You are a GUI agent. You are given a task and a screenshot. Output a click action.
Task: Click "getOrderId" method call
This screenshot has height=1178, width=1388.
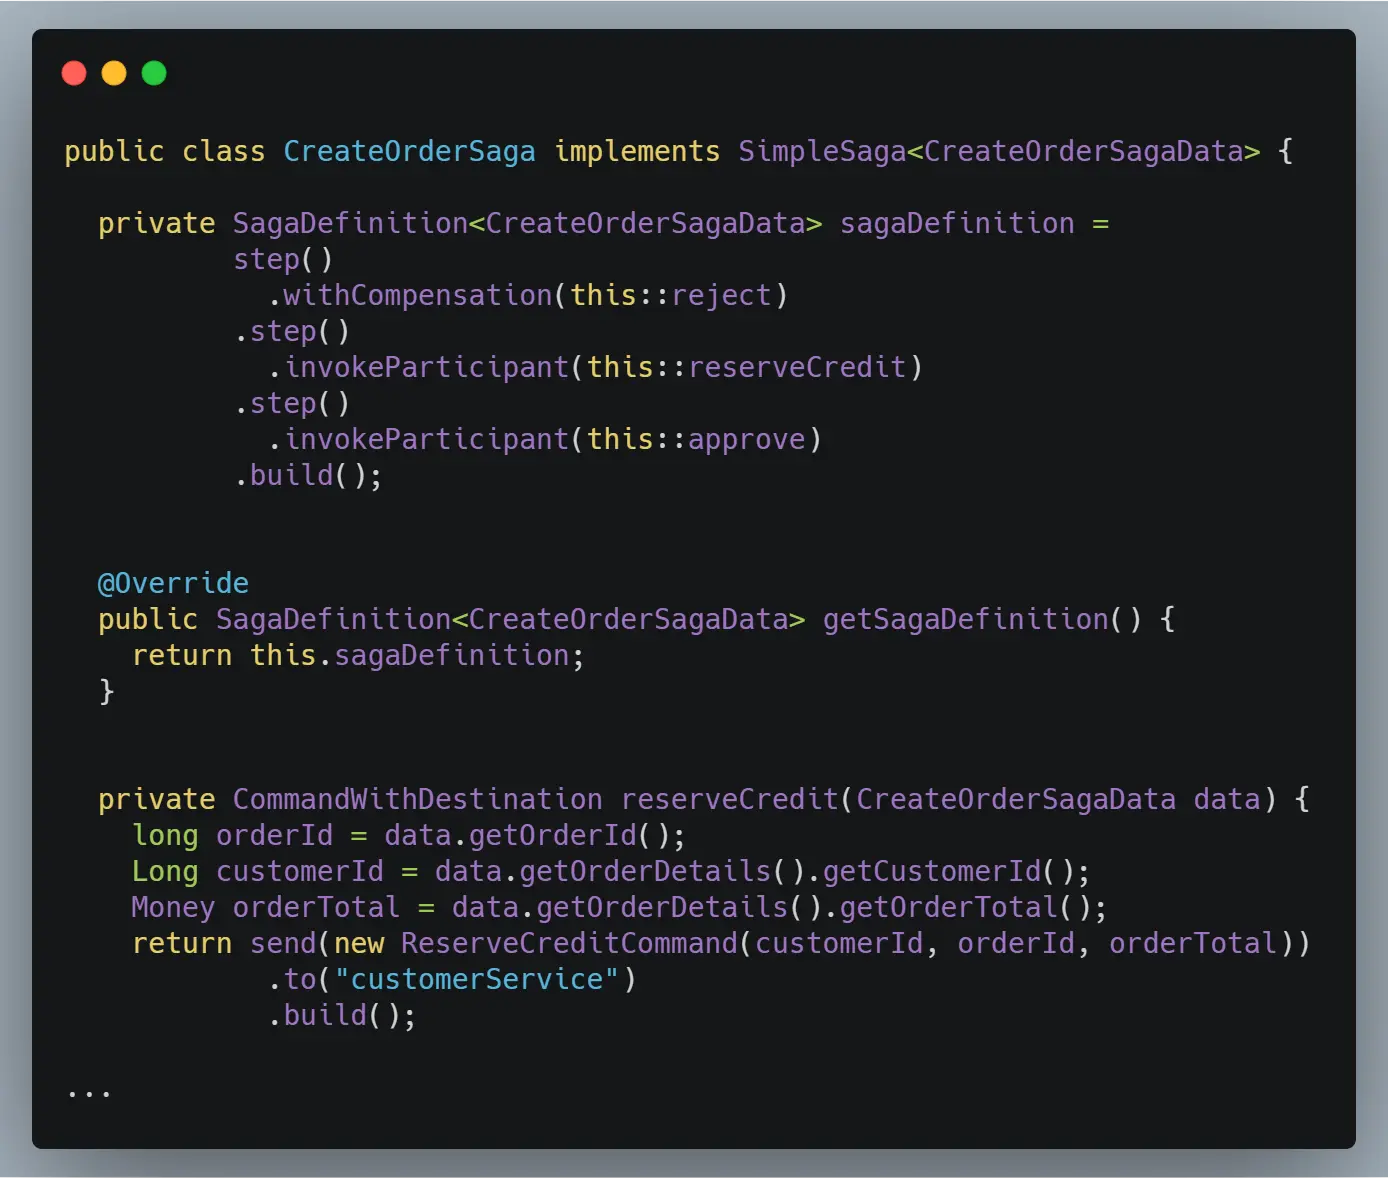click(553, 835)
